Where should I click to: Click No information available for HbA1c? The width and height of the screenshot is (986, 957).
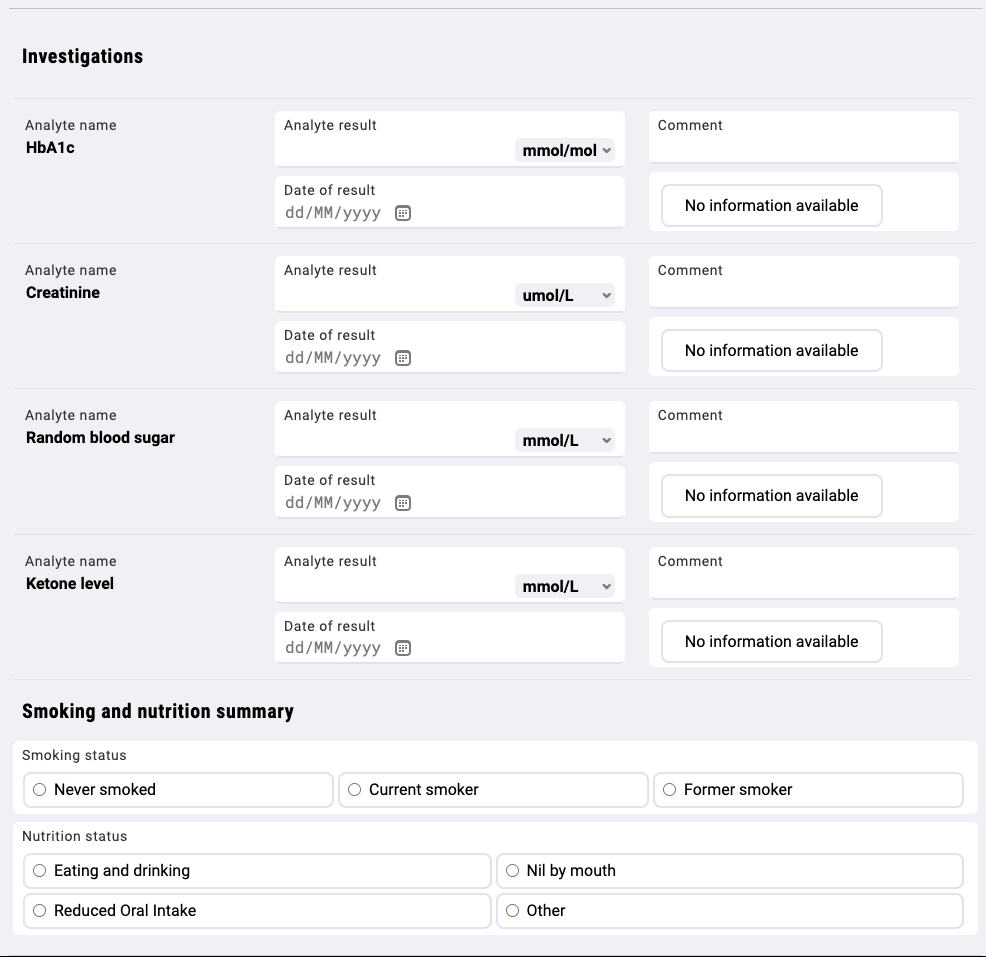click(771, 205)
